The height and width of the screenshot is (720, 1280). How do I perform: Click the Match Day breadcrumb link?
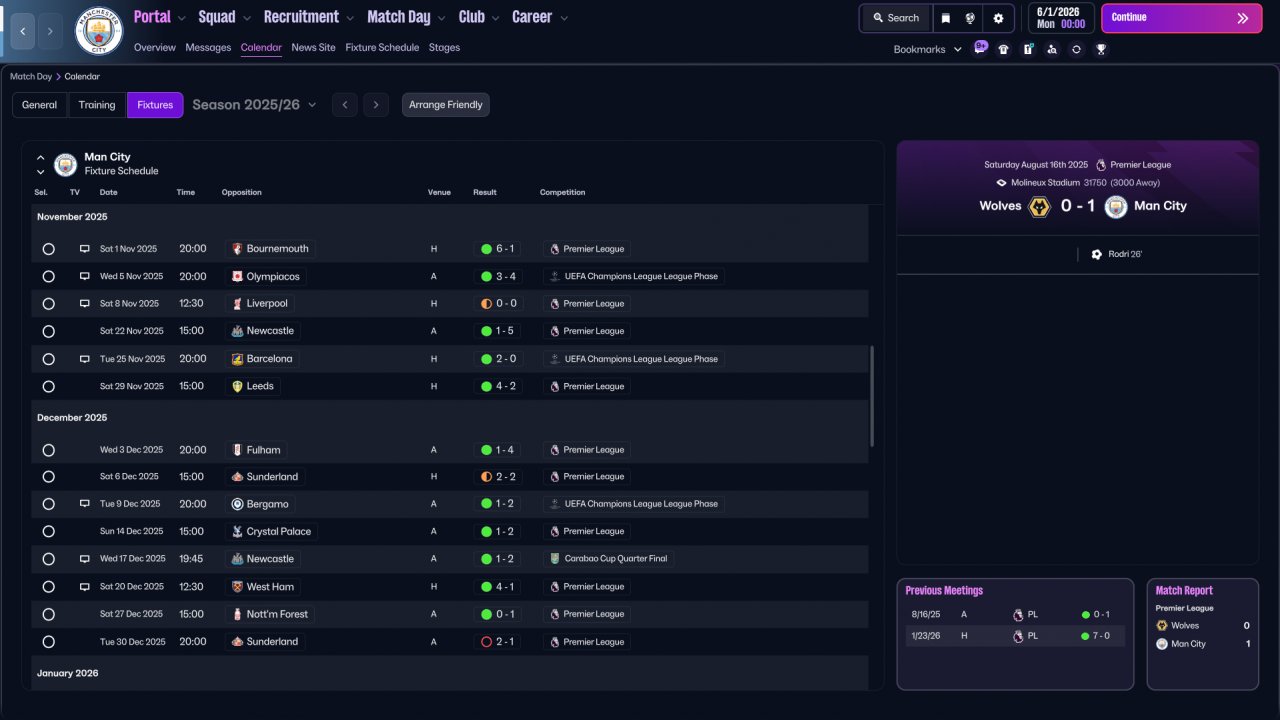pyautogui.click(x=31, y=77)
